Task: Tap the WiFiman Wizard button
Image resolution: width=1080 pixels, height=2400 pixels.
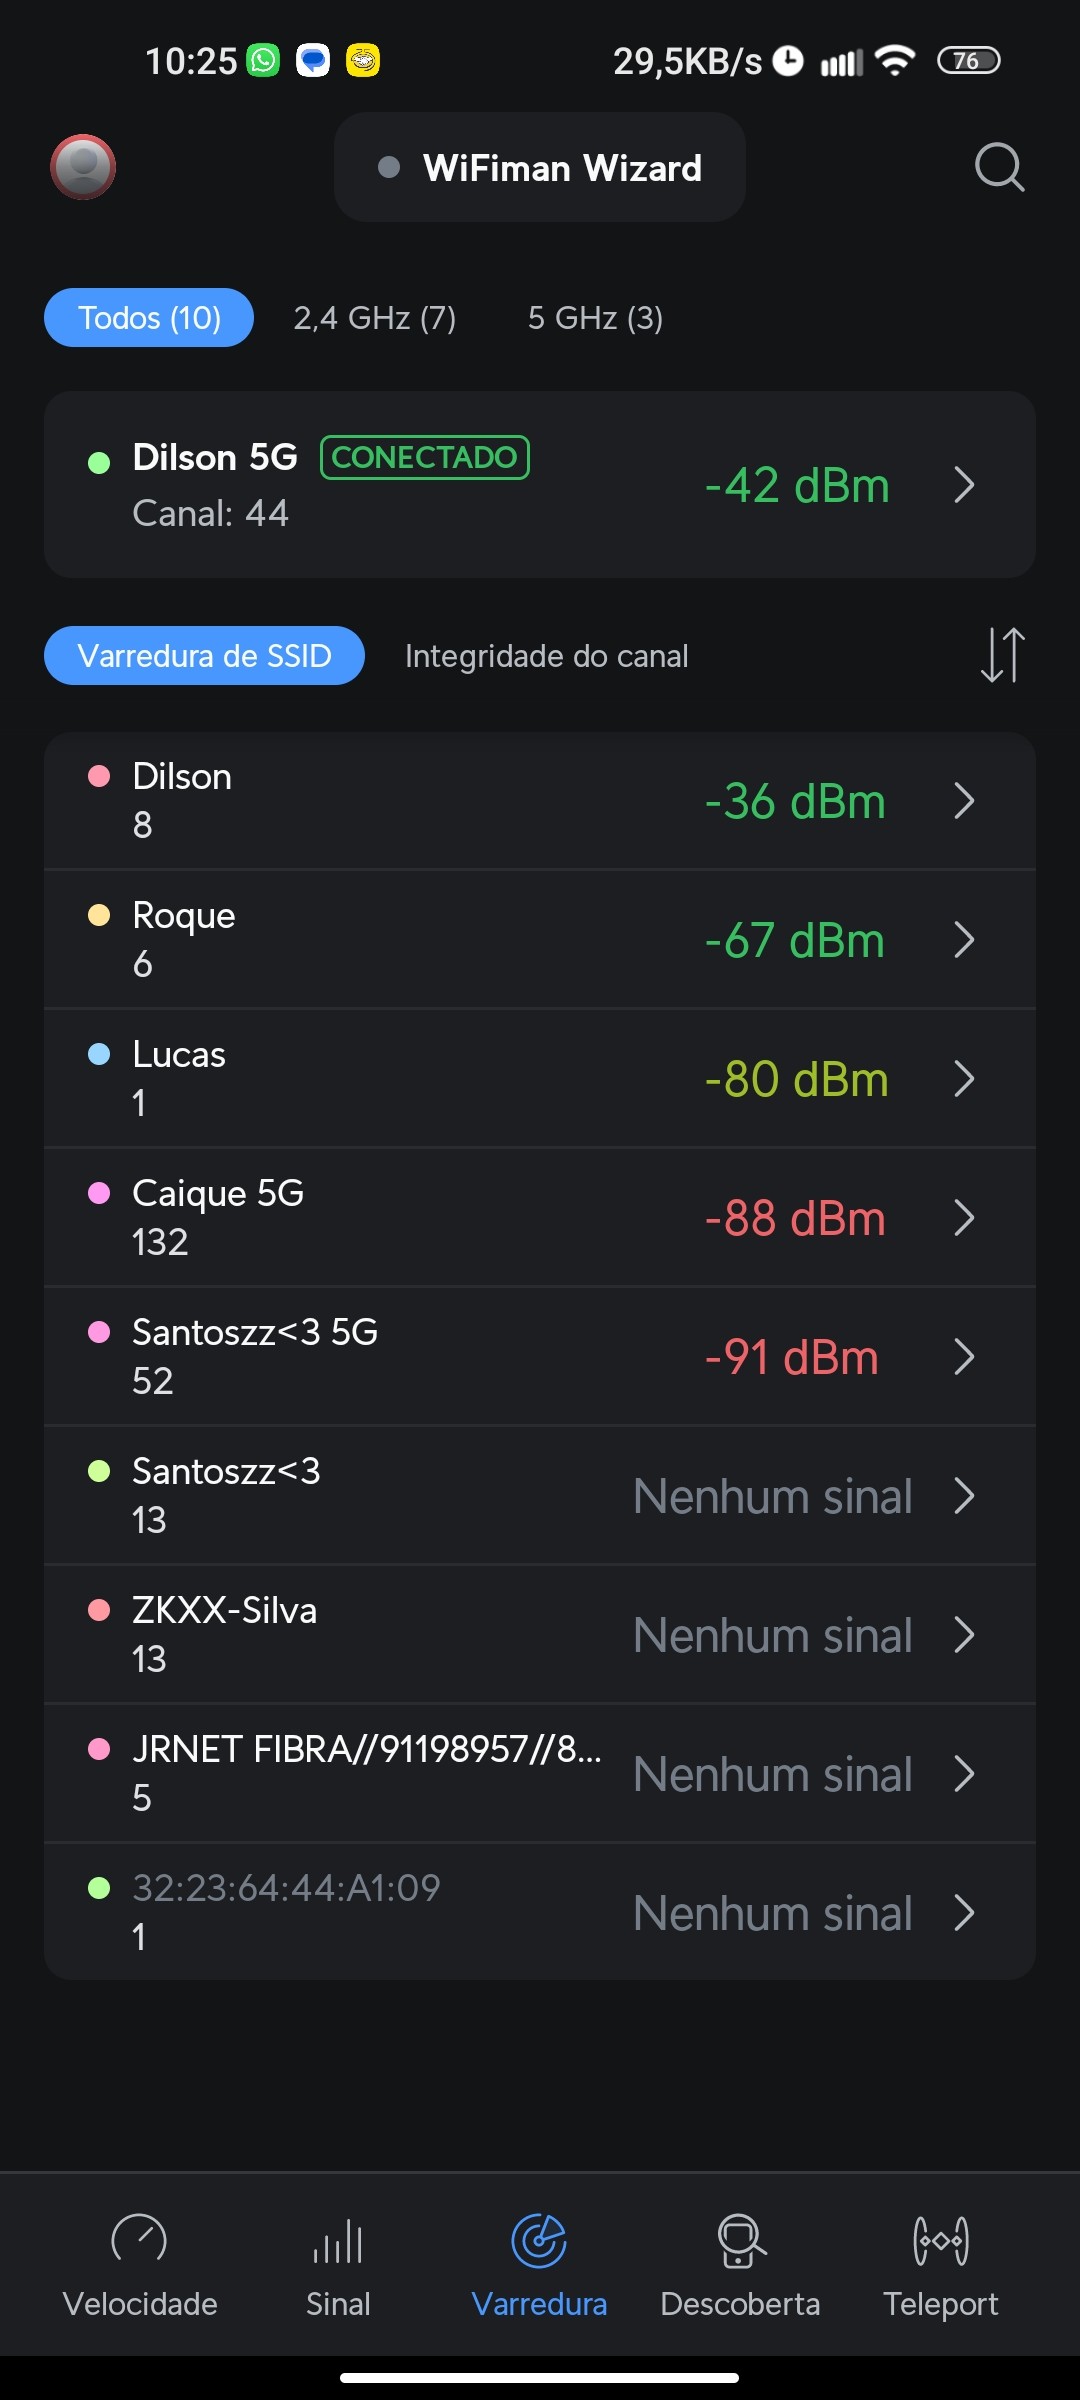Action: [540, 168]
